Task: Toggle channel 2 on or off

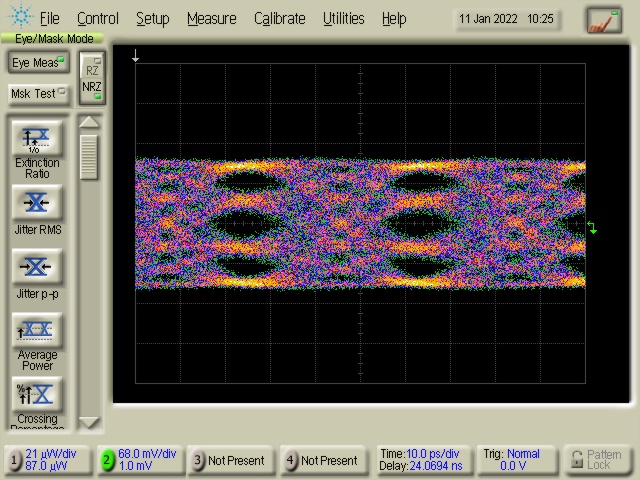Action: [107, 460]
